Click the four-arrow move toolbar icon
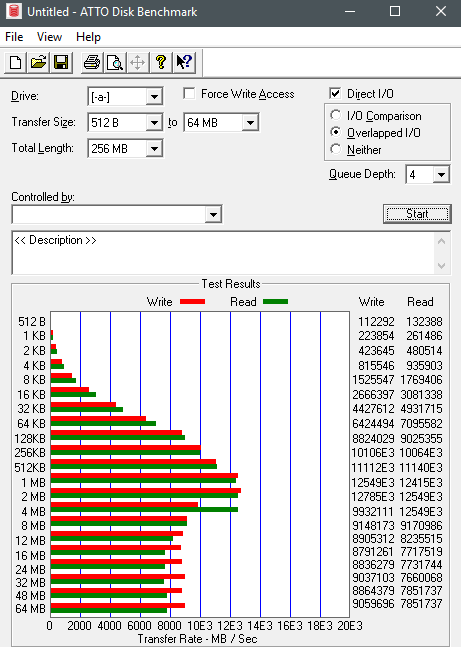This screenshot has height=647, width=461. [x=137, y=63]
